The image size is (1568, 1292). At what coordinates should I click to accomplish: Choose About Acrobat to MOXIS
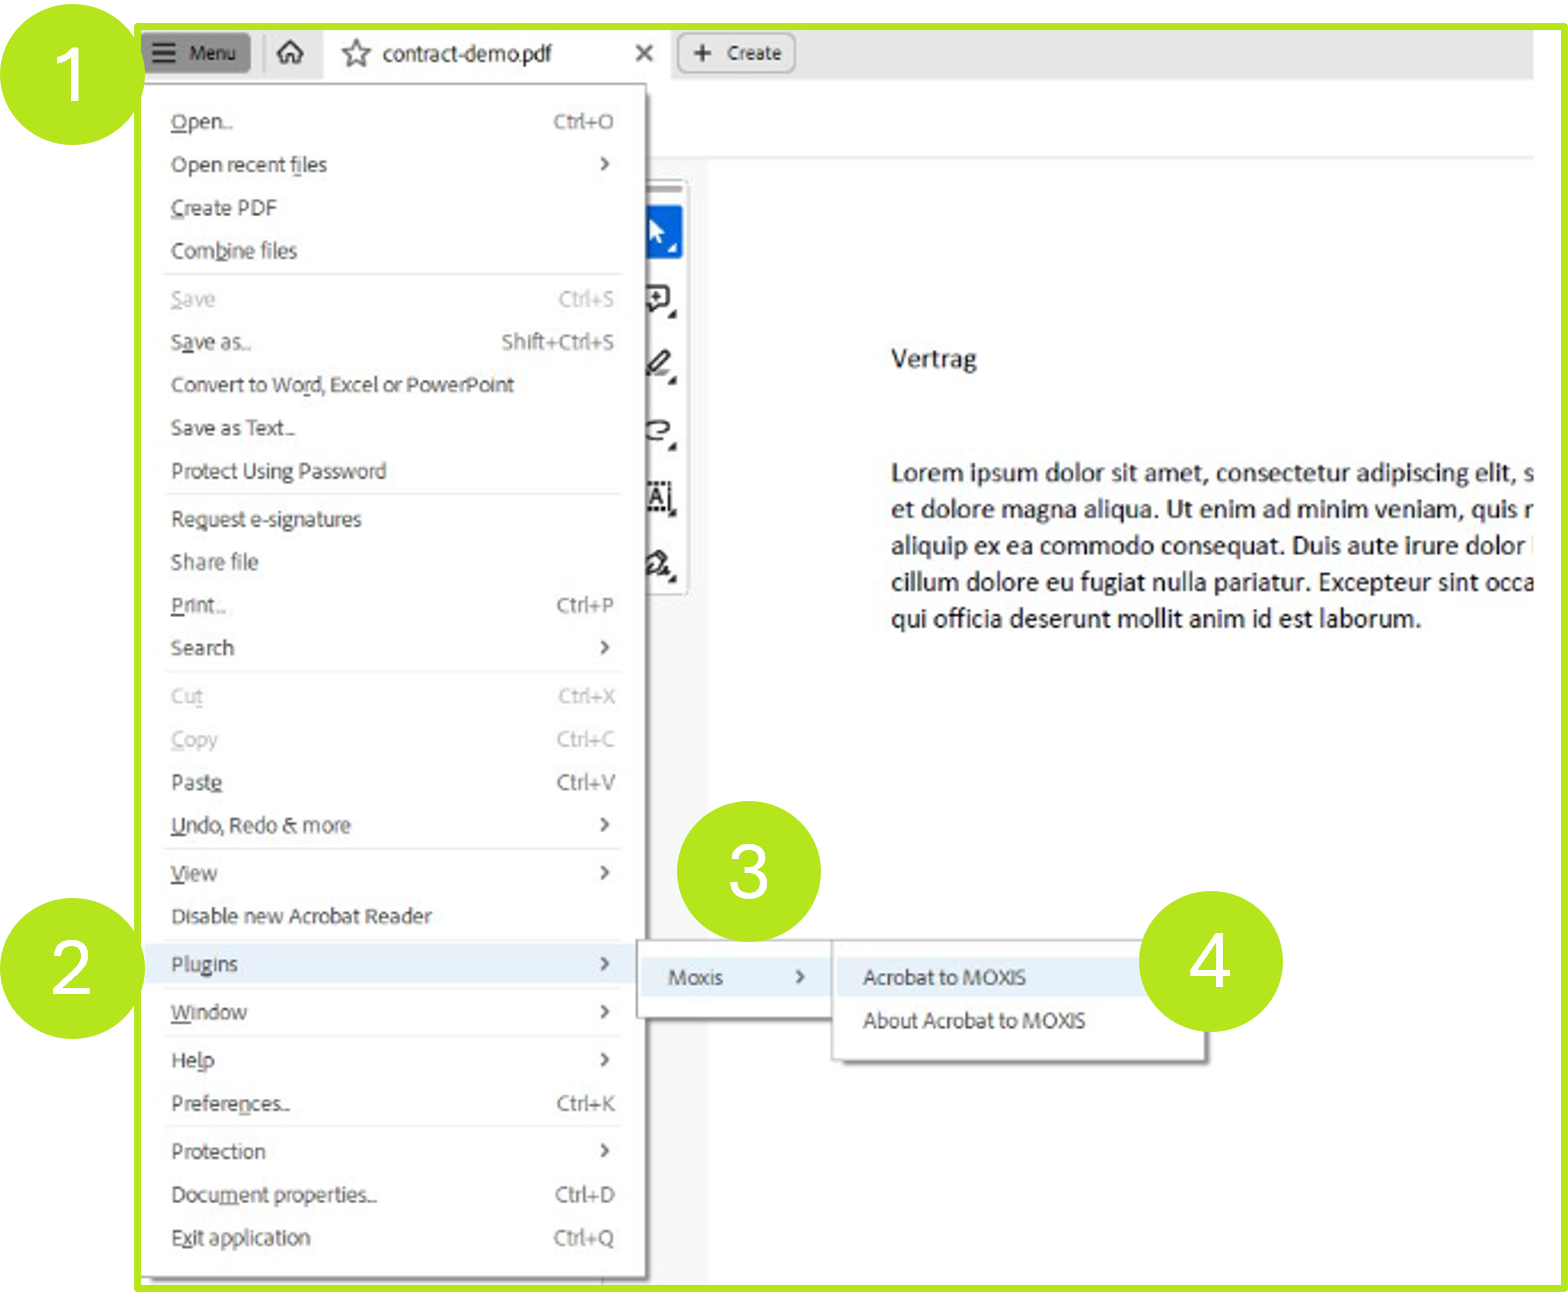click(973, 1021)
